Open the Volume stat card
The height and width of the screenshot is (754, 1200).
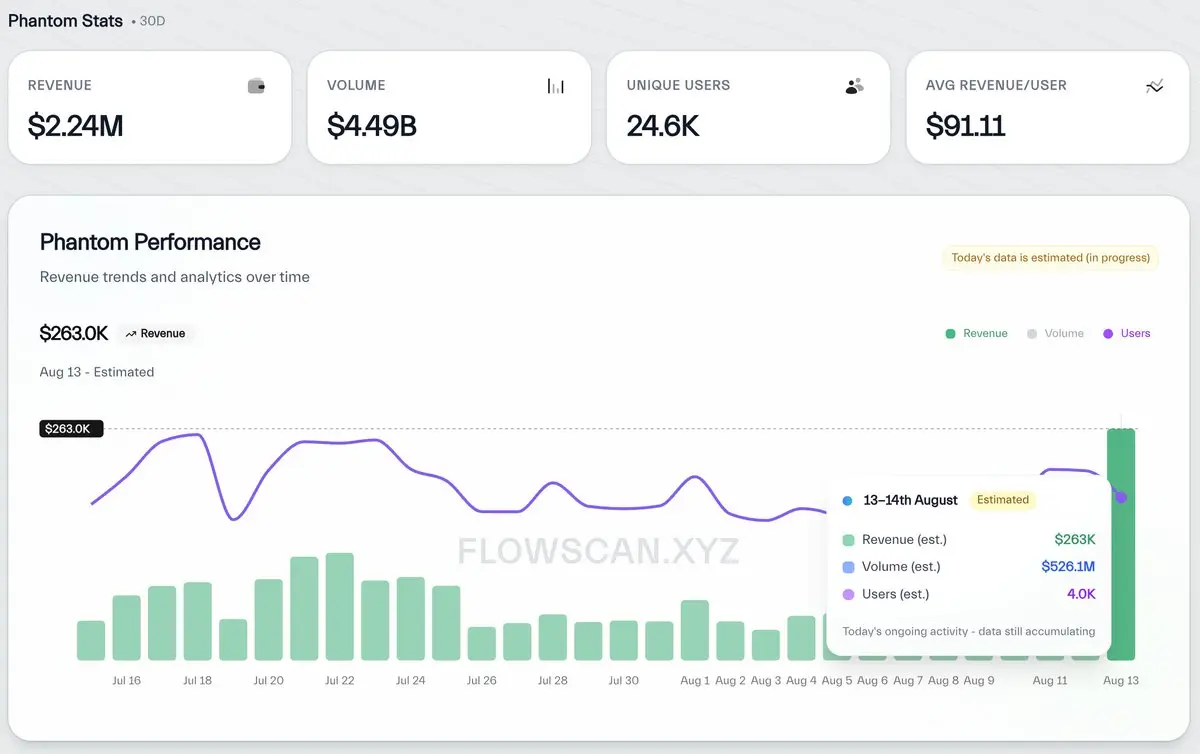449,108
